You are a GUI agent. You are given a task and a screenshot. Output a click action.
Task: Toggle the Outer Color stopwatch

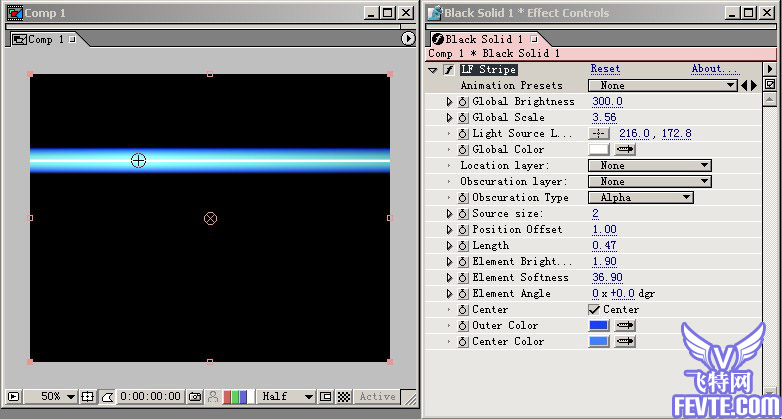coord(463,326)
